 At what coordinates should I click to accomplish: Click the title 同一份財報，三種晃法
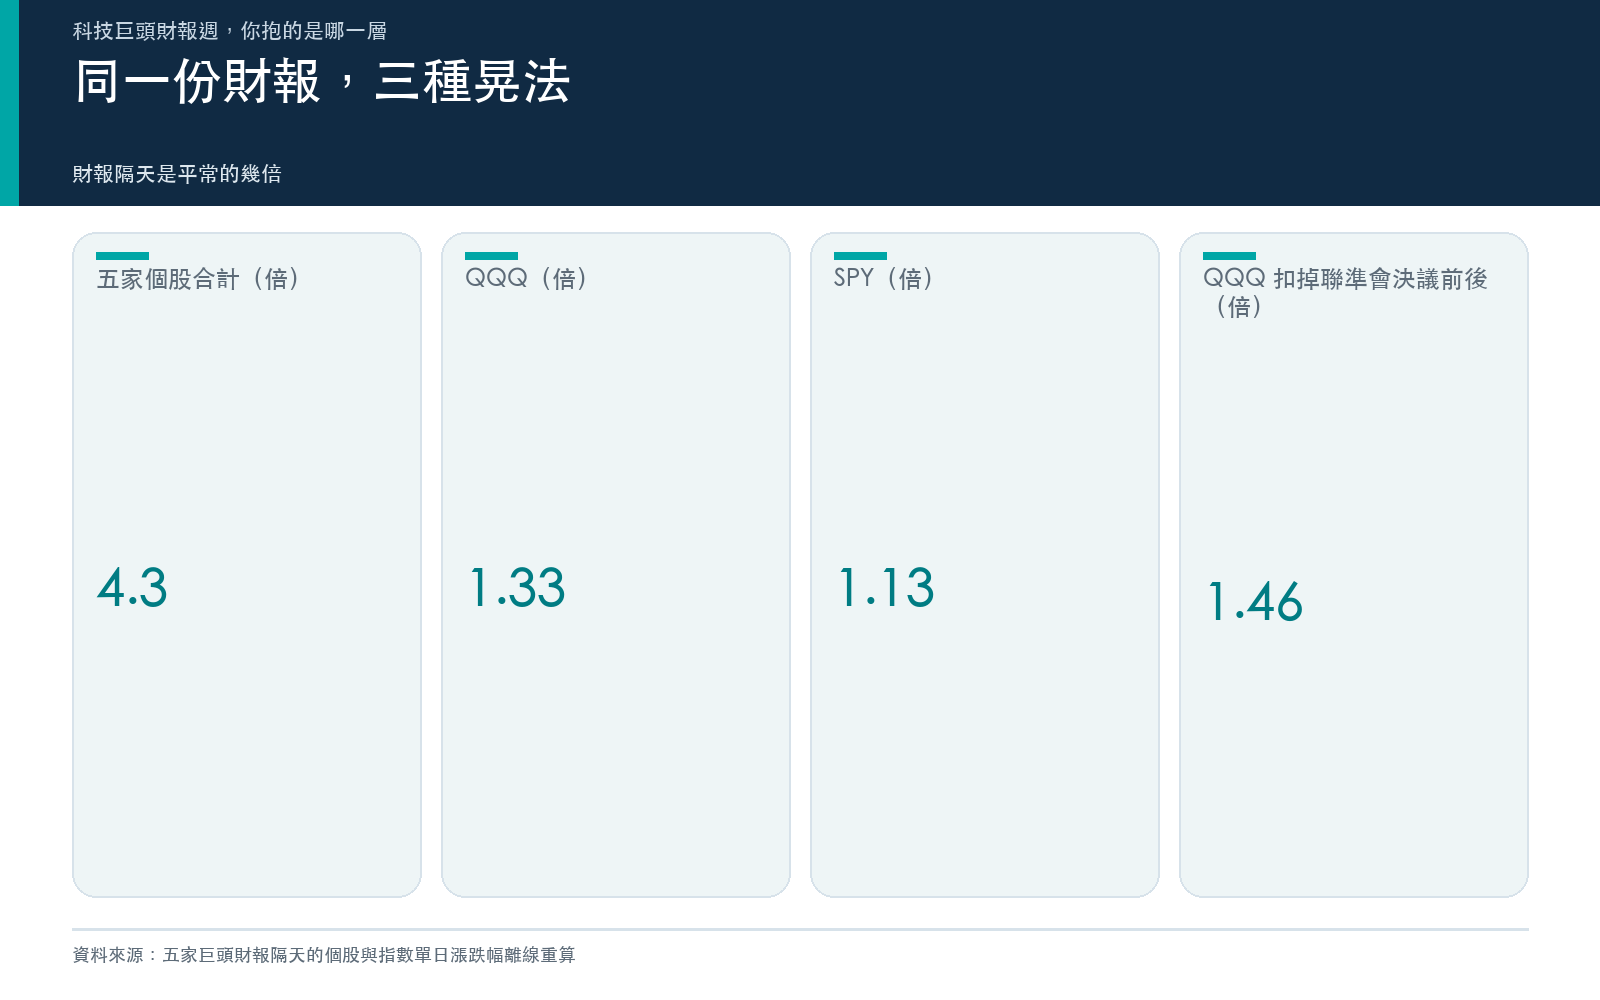(322, 81)
